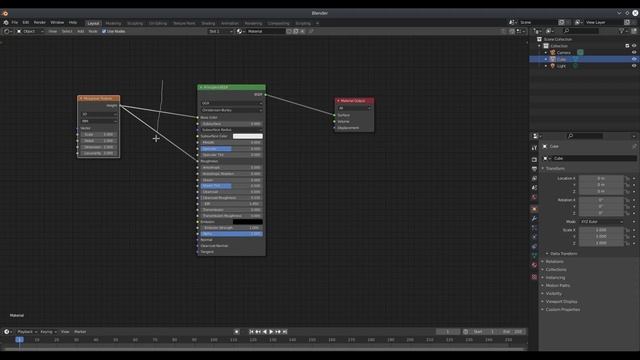Adjust the Alpha slider in Principled BSDF

click(231, 234)
